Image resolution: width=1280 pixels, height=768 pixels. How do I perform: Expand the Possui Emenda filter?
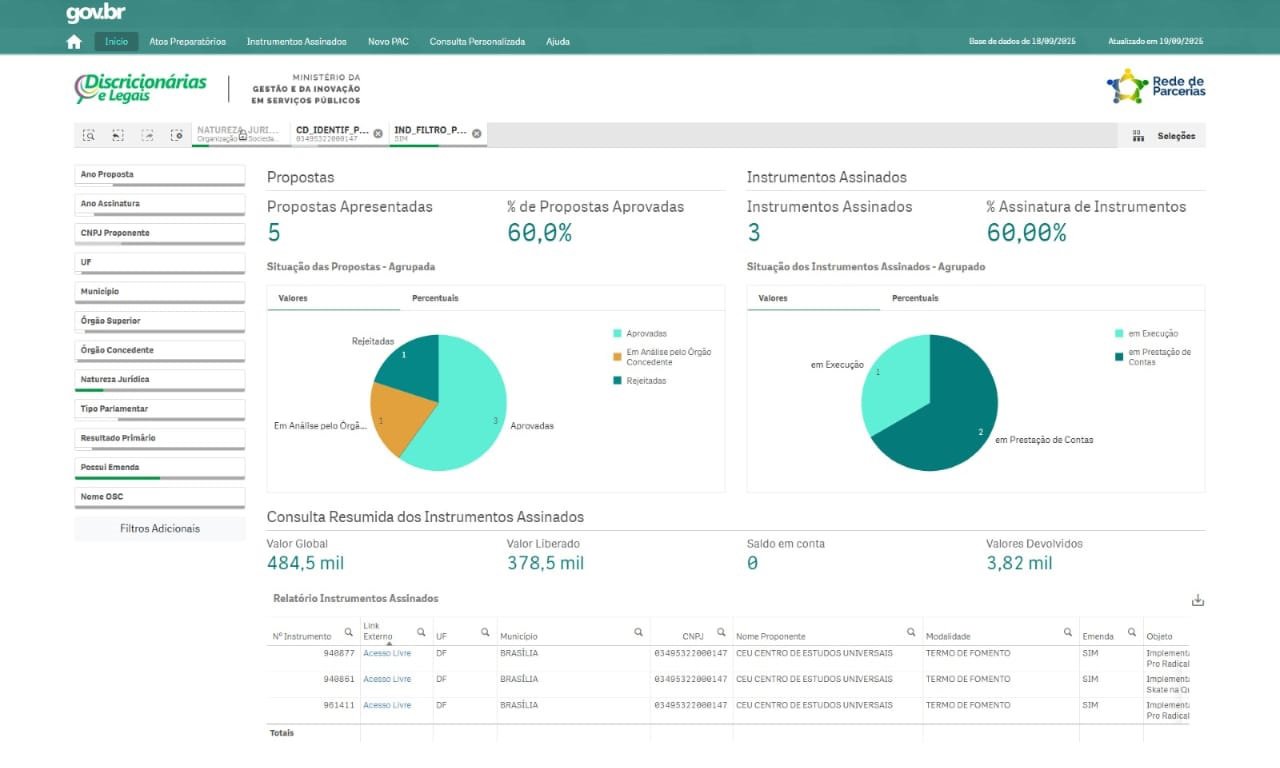[160, 467]
